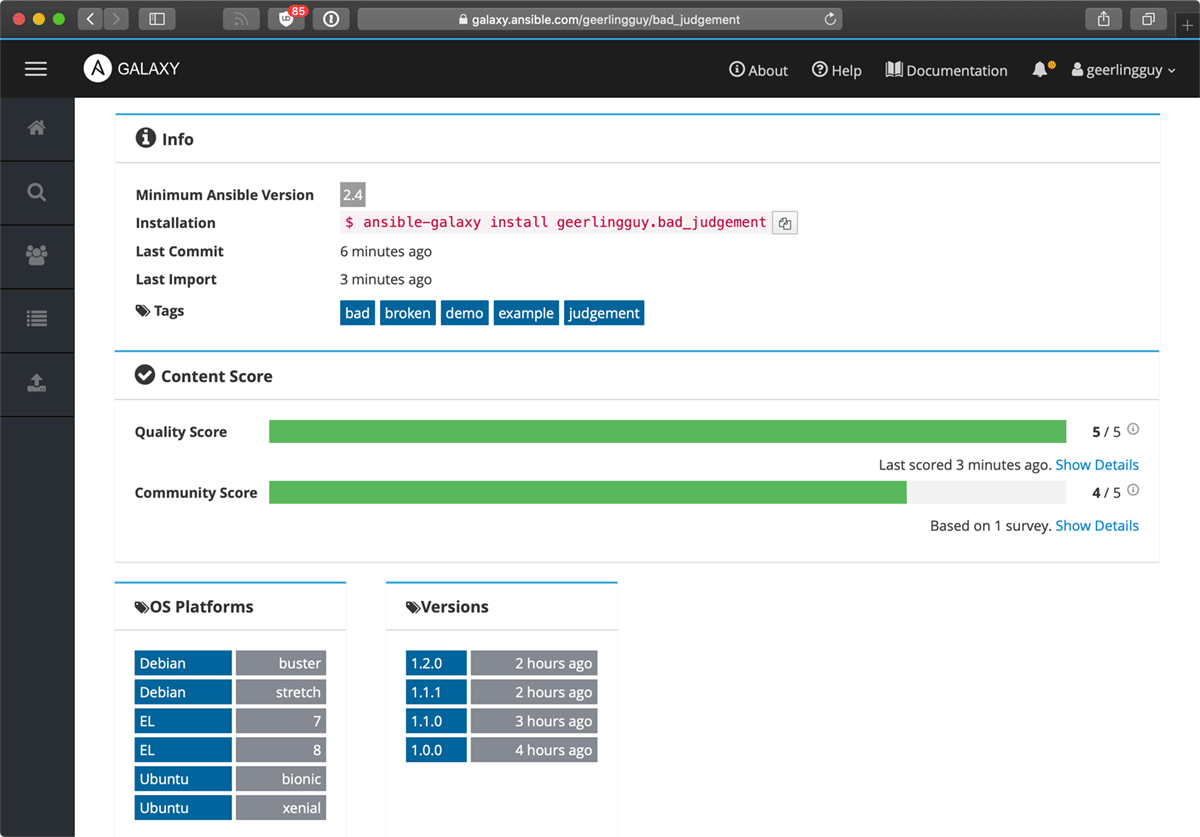1200x837 pixels.
Task: Click the '6 minutes ago' last commit value
Action: (x=386, y=251)
